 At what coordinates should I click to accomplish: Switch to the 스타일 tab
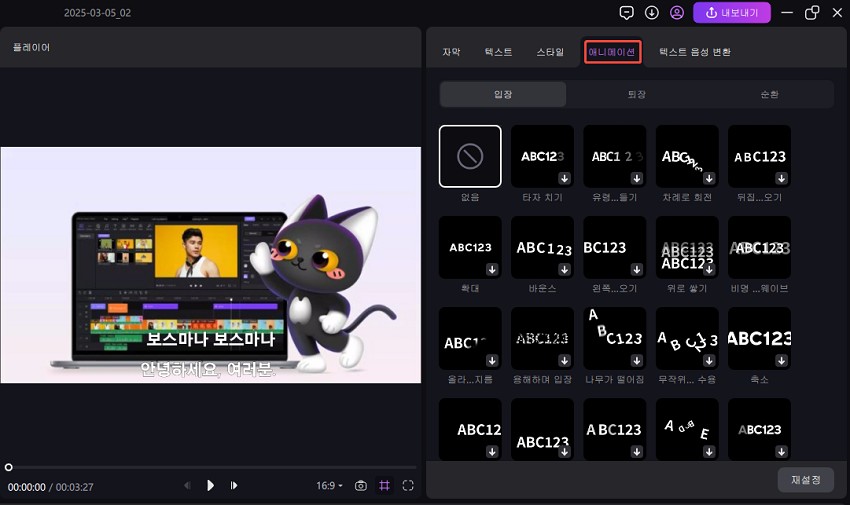point(550,51)
